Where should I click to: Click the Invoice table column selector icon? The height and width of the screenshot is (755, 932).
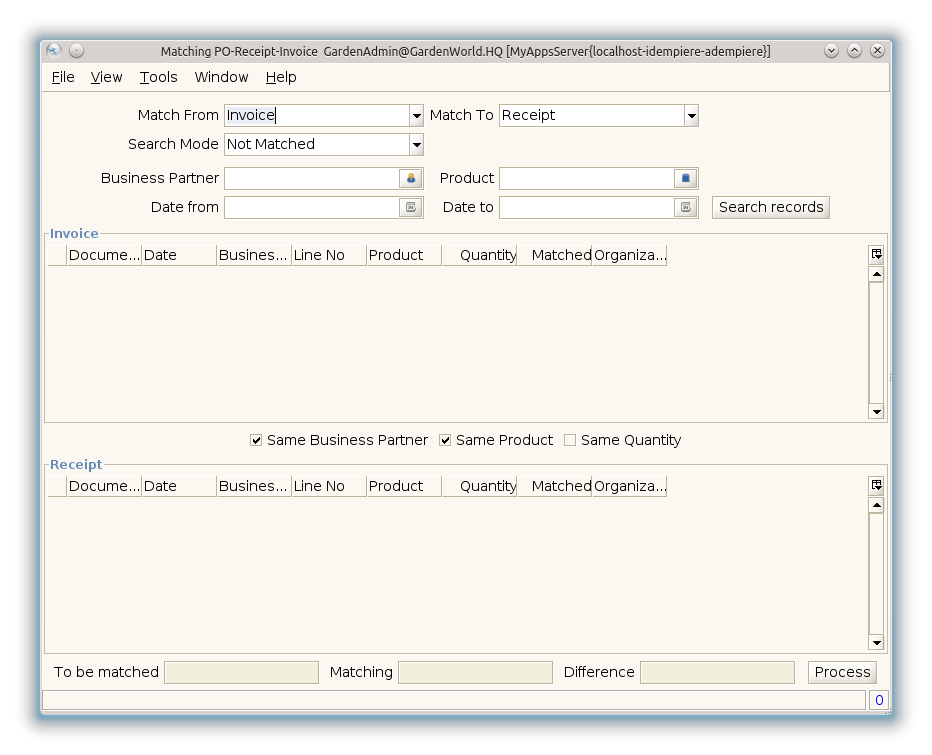tap(876, 255)
